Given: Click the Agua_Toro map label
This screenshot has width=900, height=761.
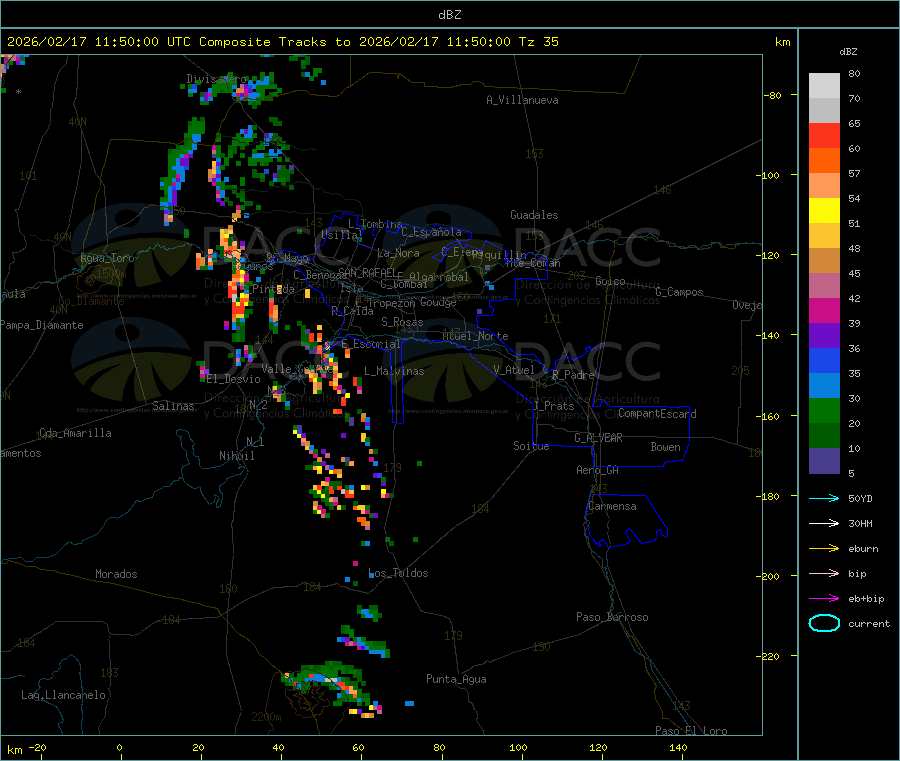Looking at the screenshot, I should [107, 258].
